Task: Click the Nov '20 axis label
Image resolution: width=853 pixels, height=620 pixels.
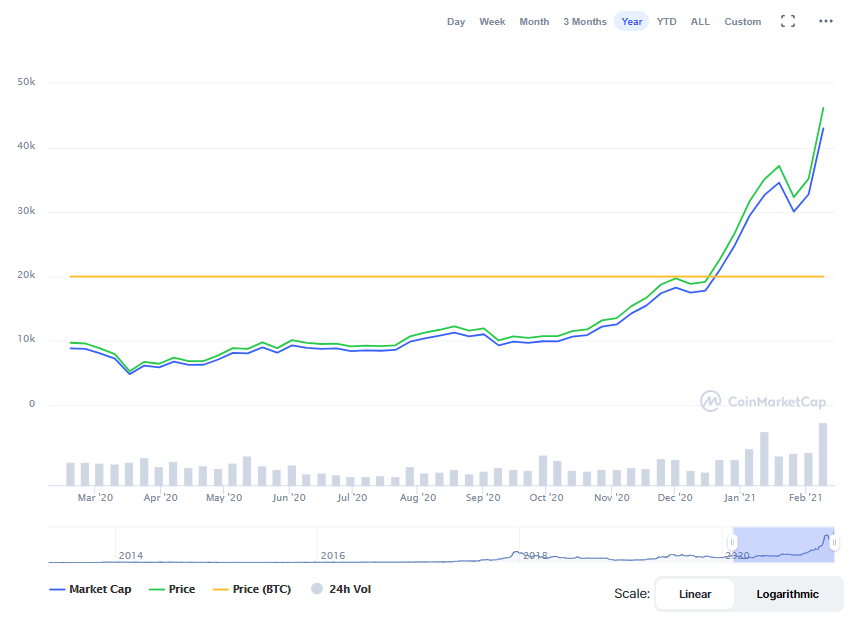Action: pos(611,497)
